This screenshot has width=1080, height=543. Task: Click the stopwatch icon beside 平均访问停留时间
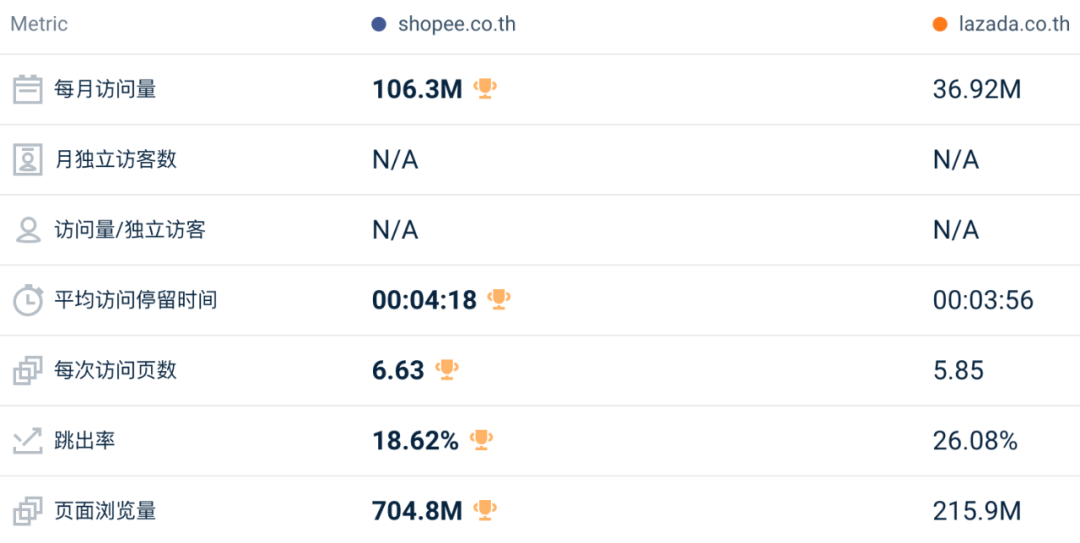[27, 300]
